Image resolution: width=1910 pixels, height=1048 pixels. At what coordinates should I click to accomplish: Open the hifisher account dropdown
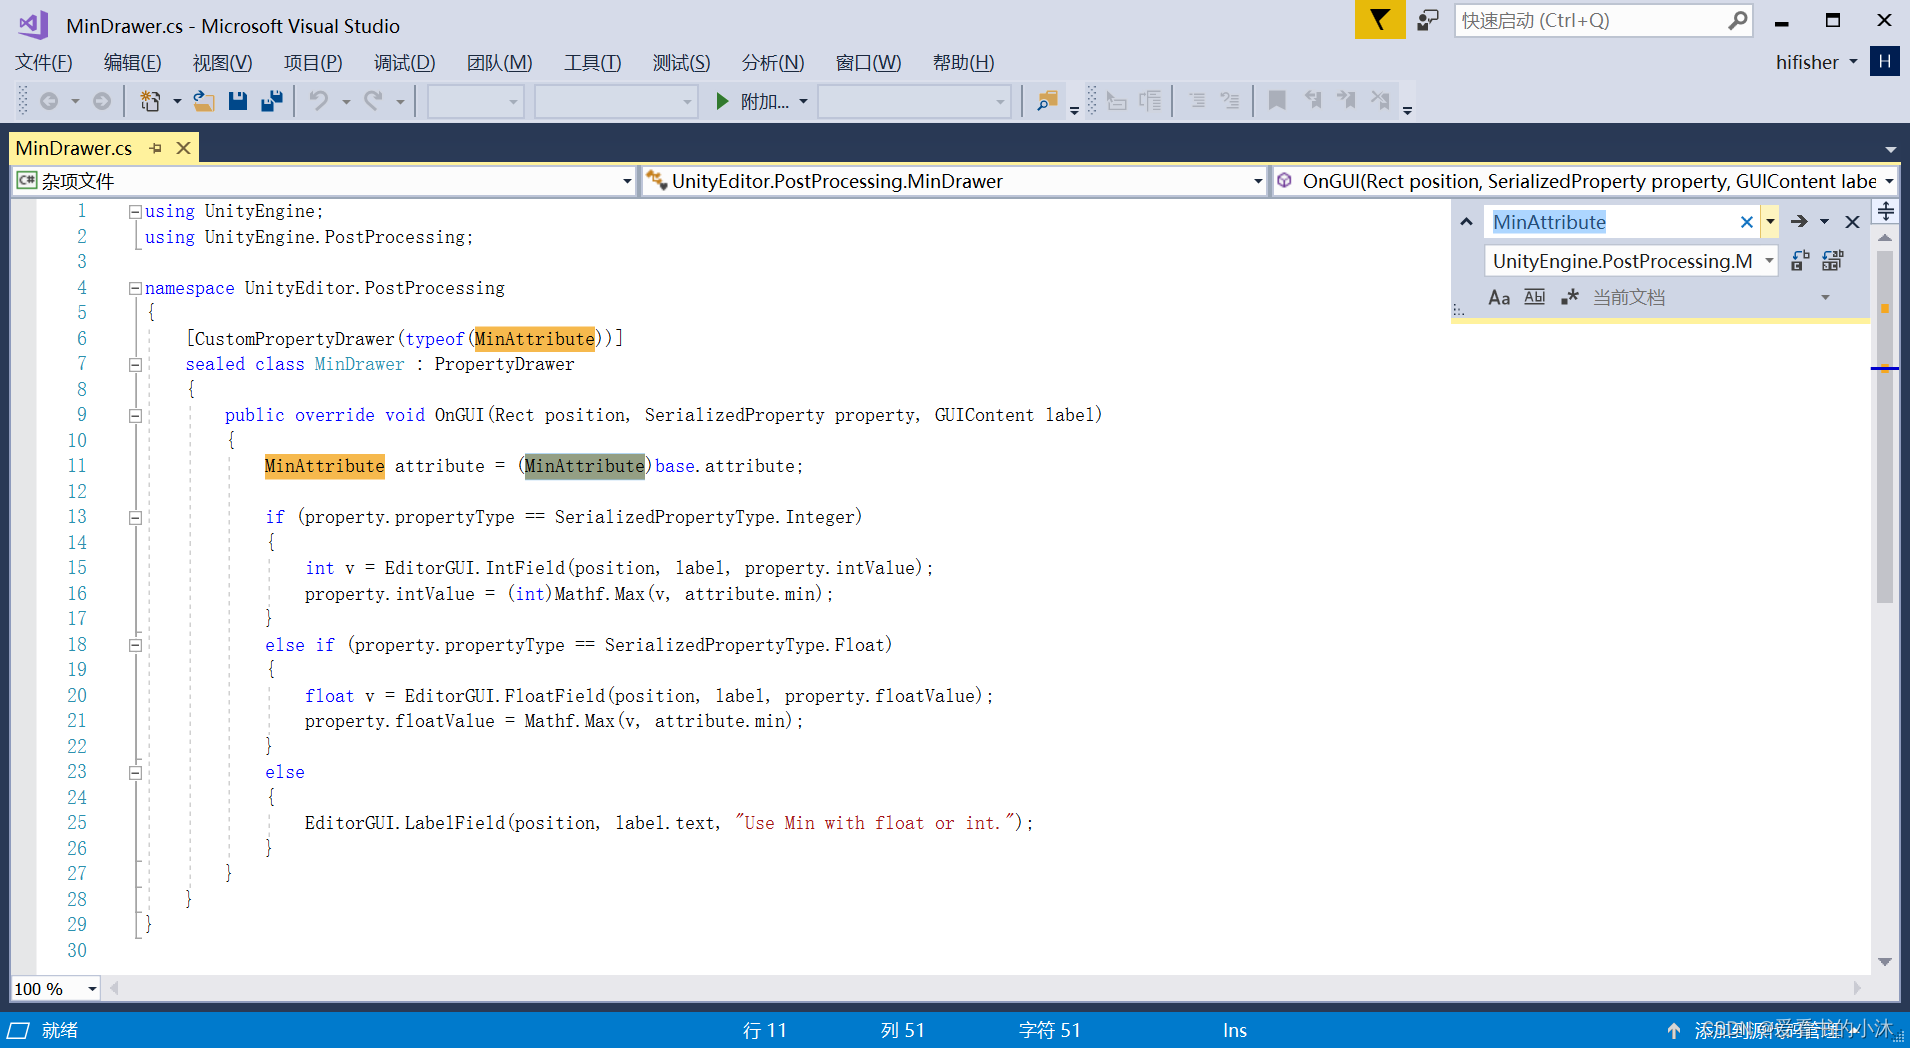pos(1853,62)
